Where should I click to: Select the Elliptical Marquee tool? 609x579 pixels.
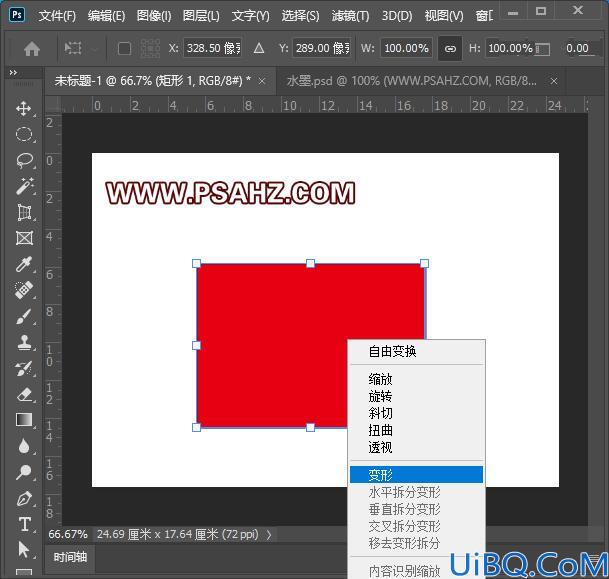coord(24,134)
